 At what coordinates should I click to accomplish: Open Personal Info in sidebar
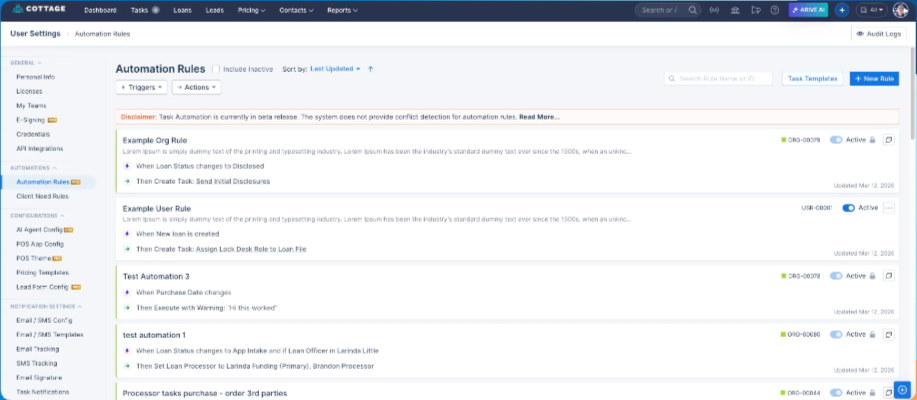pos(36,77)
